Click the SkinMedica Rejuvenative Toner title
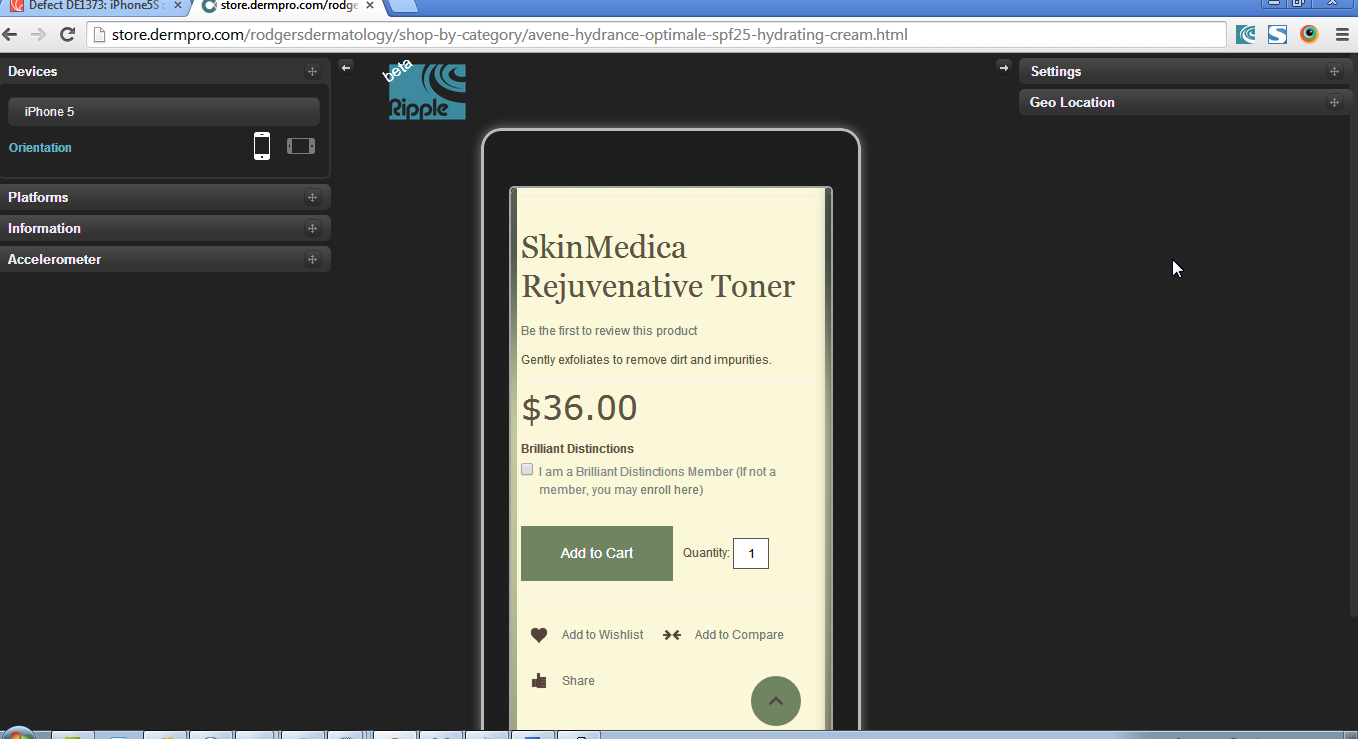 click(658, 266)
